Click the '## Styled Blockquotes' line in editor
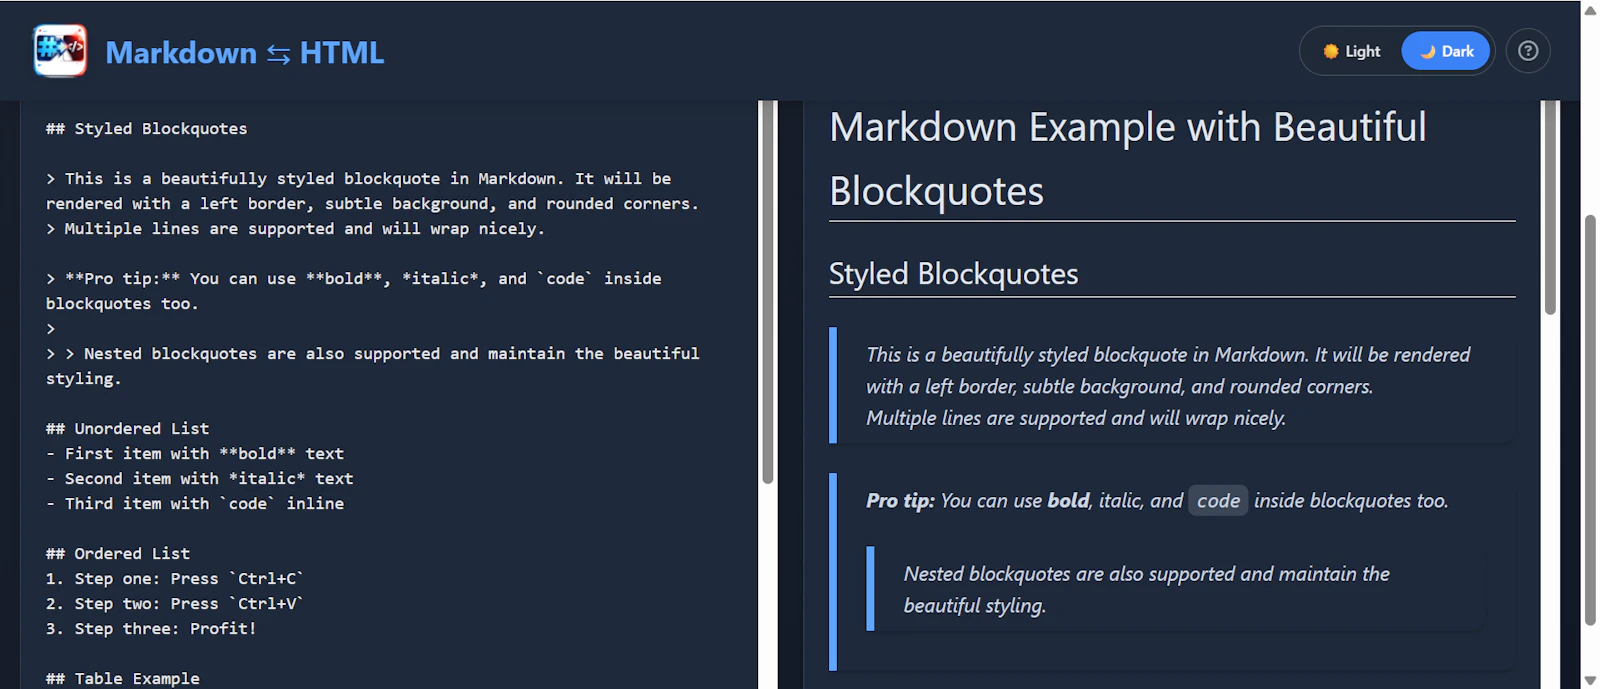The width and height of the screenshot is (1600, 689). [x=146, y=129]
